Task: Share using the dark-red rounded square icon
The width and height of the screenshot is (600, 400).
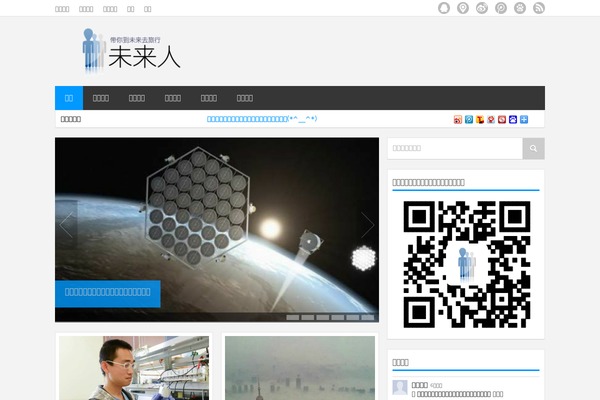Action: pyautogui.click(x=502, y=119)
